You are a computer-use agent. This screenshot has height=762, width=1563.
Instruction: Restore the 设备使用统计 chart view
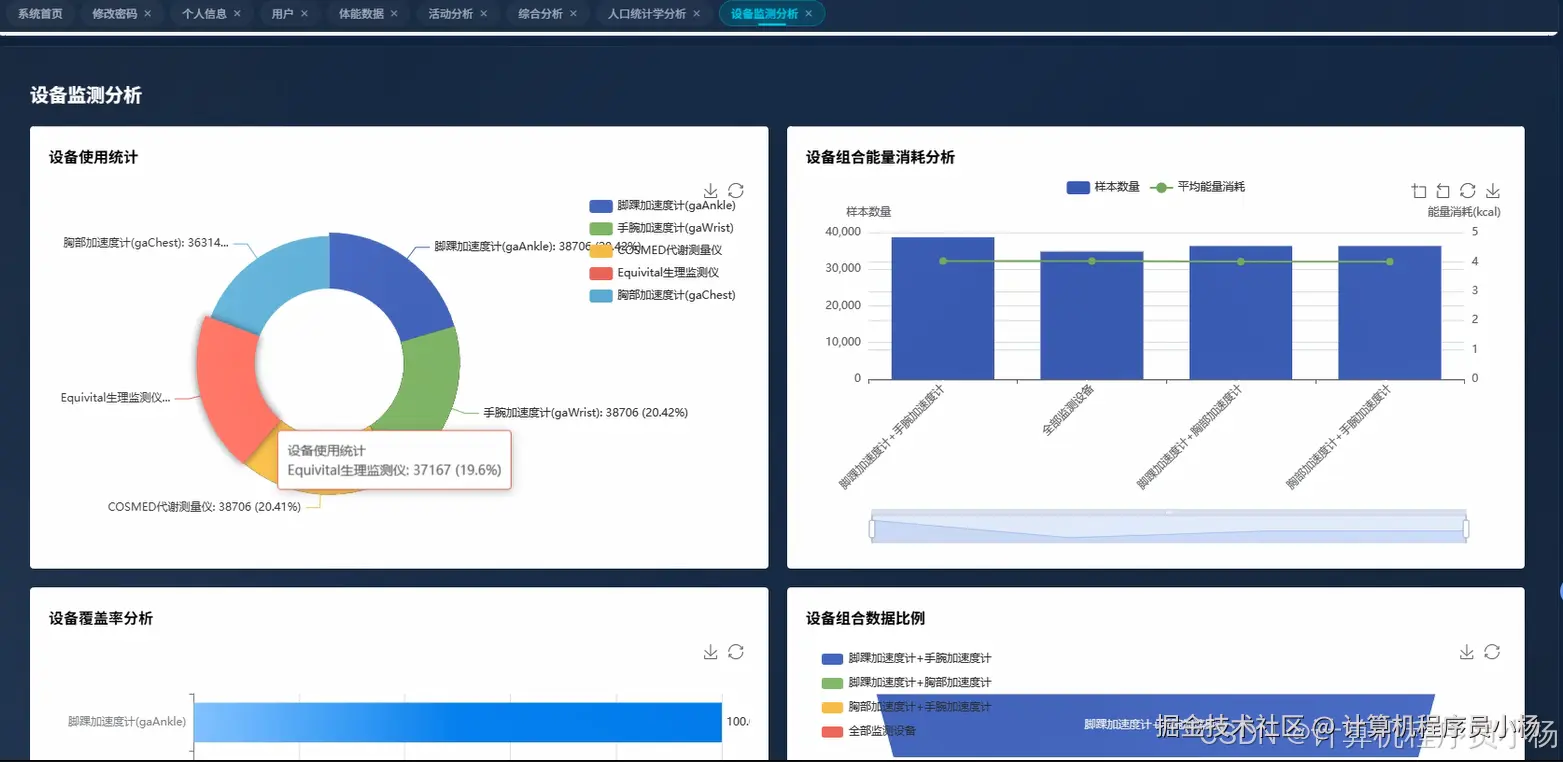point(736,190)
